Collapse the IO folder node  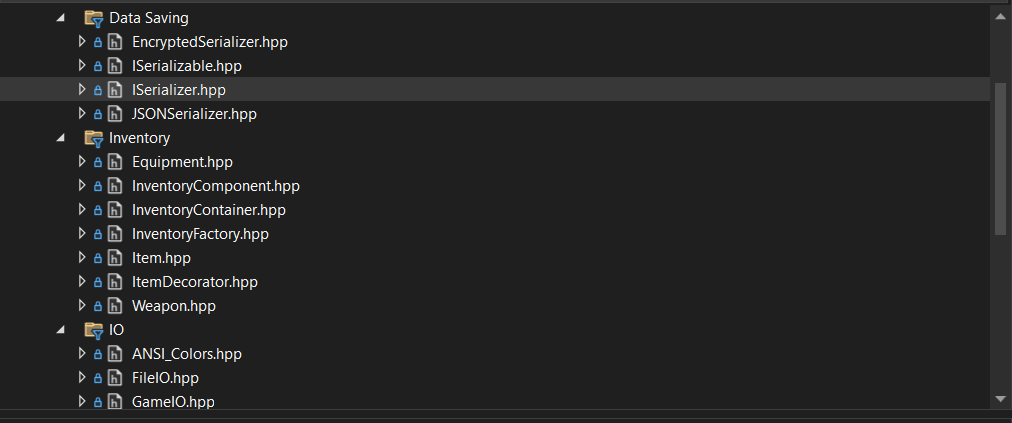62,330
